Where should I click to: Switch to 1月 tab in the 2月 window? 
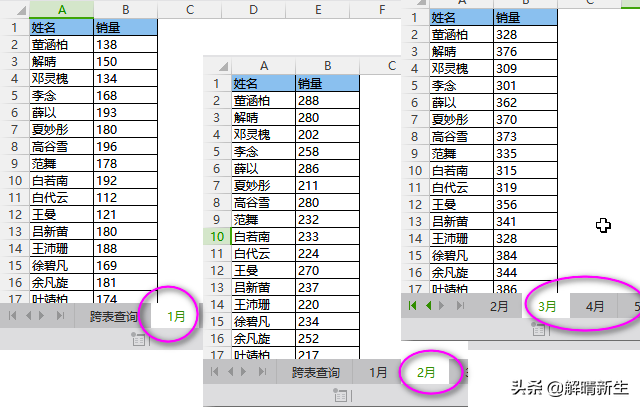coord(378,372)
